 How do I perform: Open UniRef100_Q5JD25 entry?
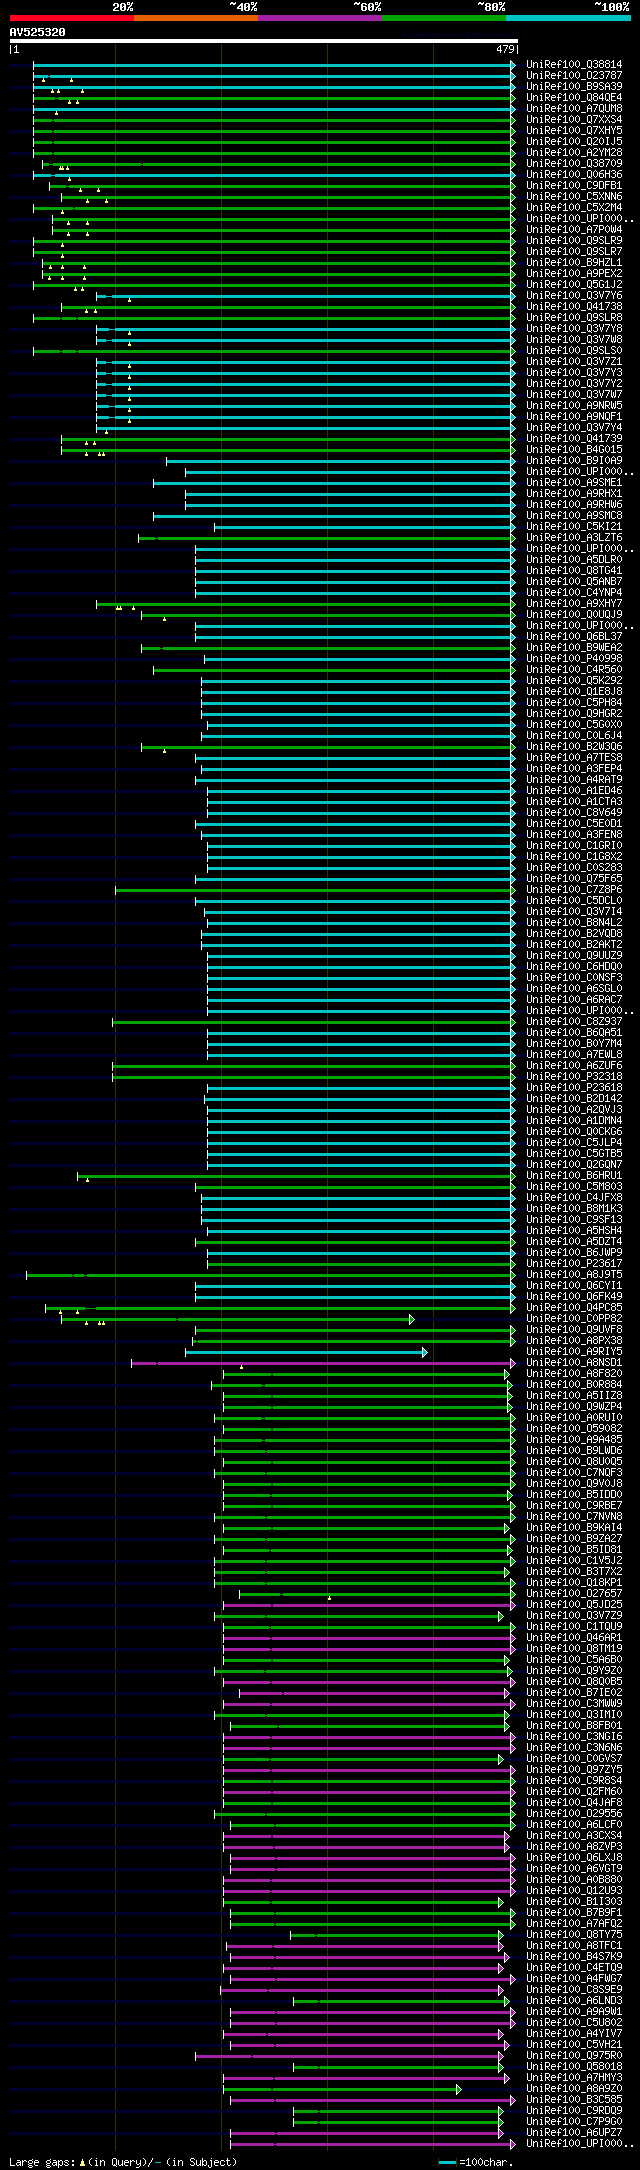[574, 1605]
